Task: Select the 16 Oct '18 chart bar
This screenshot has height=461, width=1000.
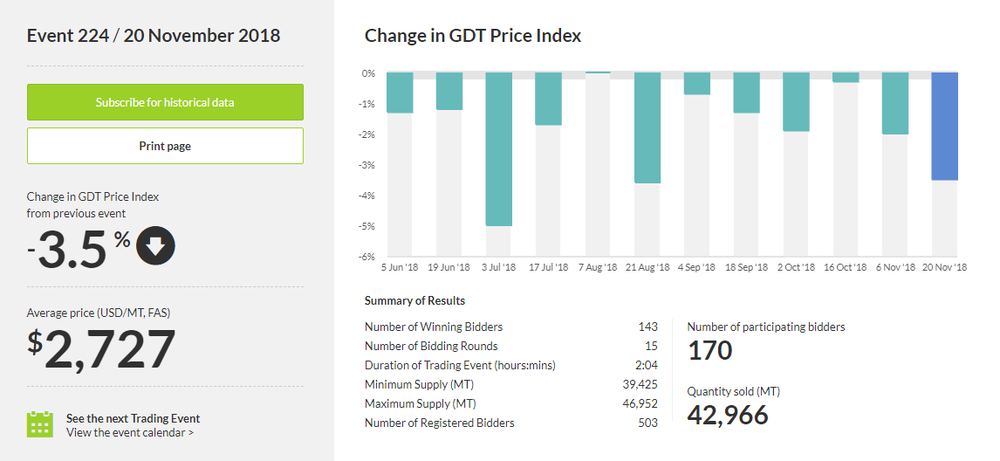Action: [x=846, y=77]
